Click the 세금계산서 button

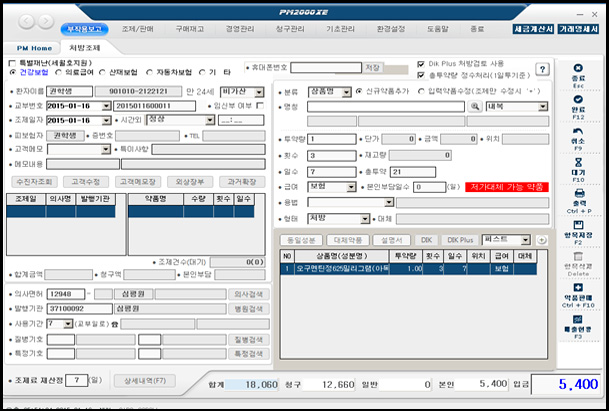click(533, 29)
